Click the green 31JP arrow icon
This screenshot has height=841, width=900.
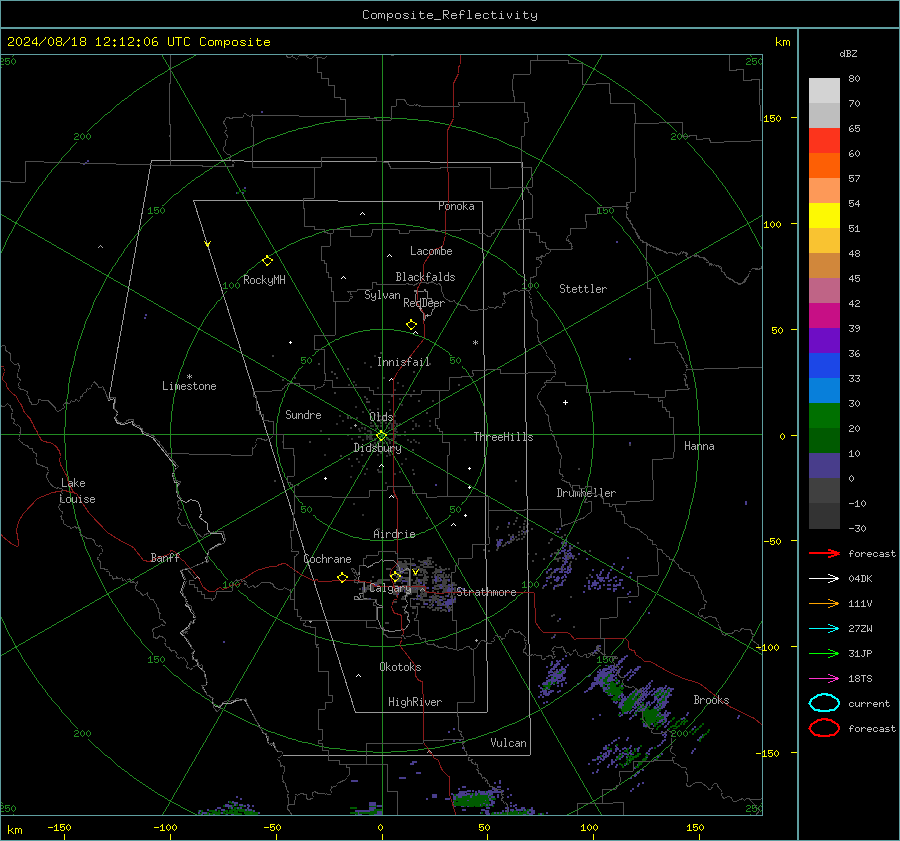(824, 653)
